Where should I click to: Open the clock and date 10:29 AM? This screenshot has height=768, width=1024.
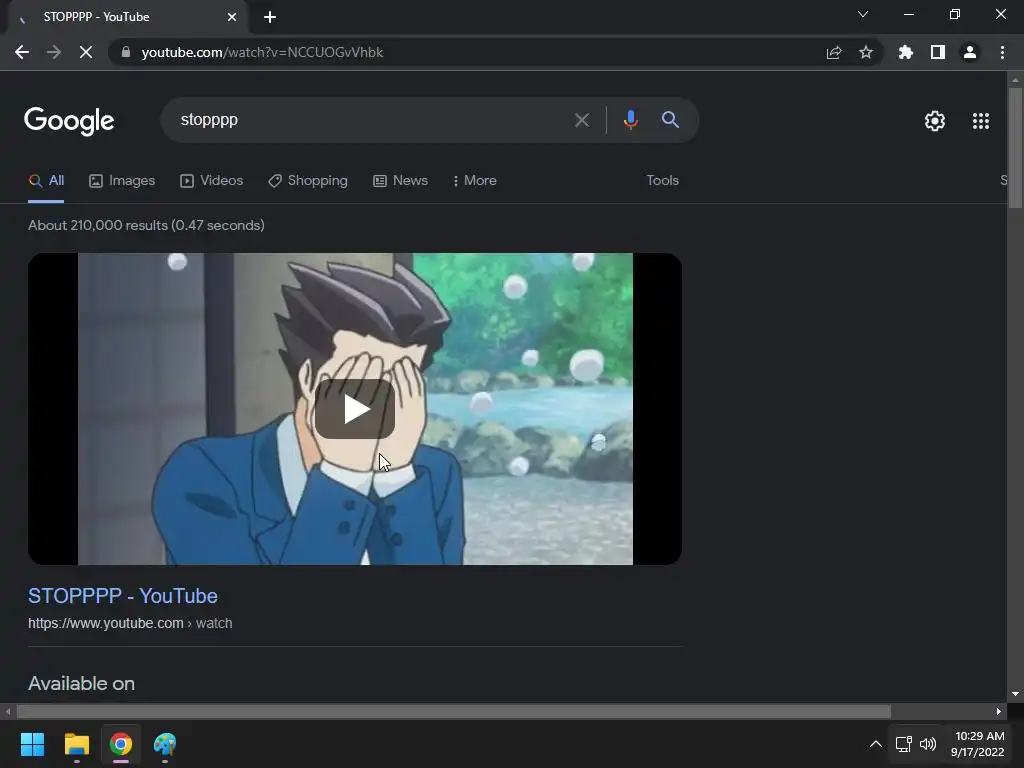[978, 744]
